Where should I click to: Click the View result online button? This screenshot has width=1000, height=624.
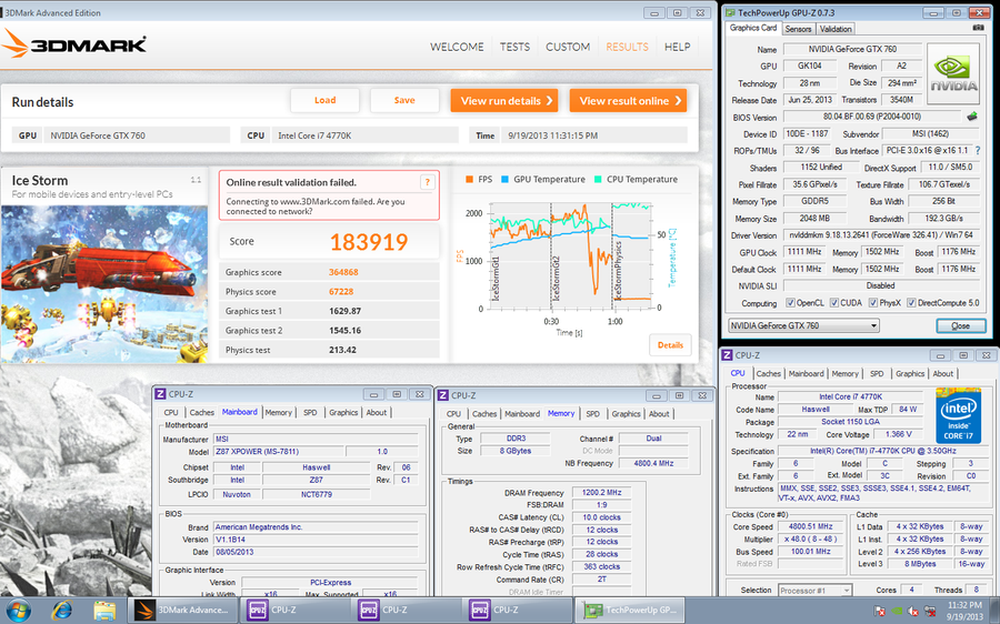pyautogui.click(x=628, y=101)
